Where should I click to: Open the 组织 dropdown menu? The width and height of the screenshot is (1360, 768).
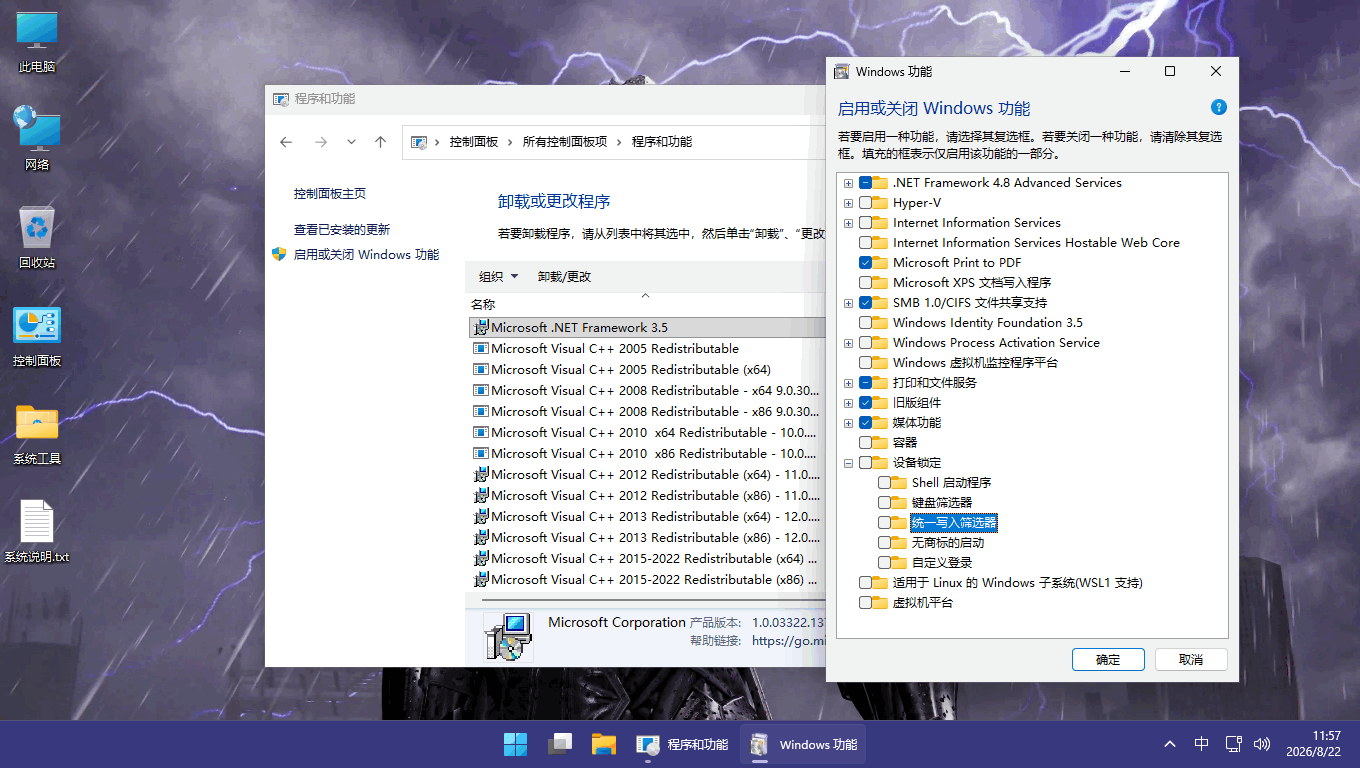(499, 277)
